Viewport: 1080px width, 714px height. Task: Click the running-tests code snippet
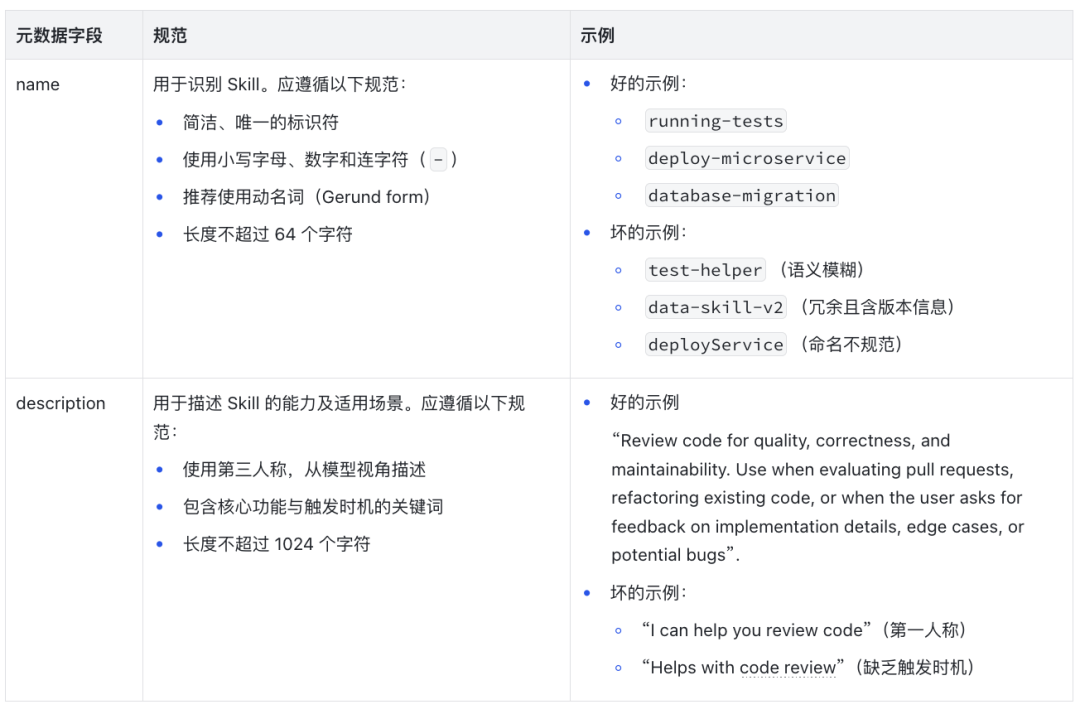click(x=716, y=122)
